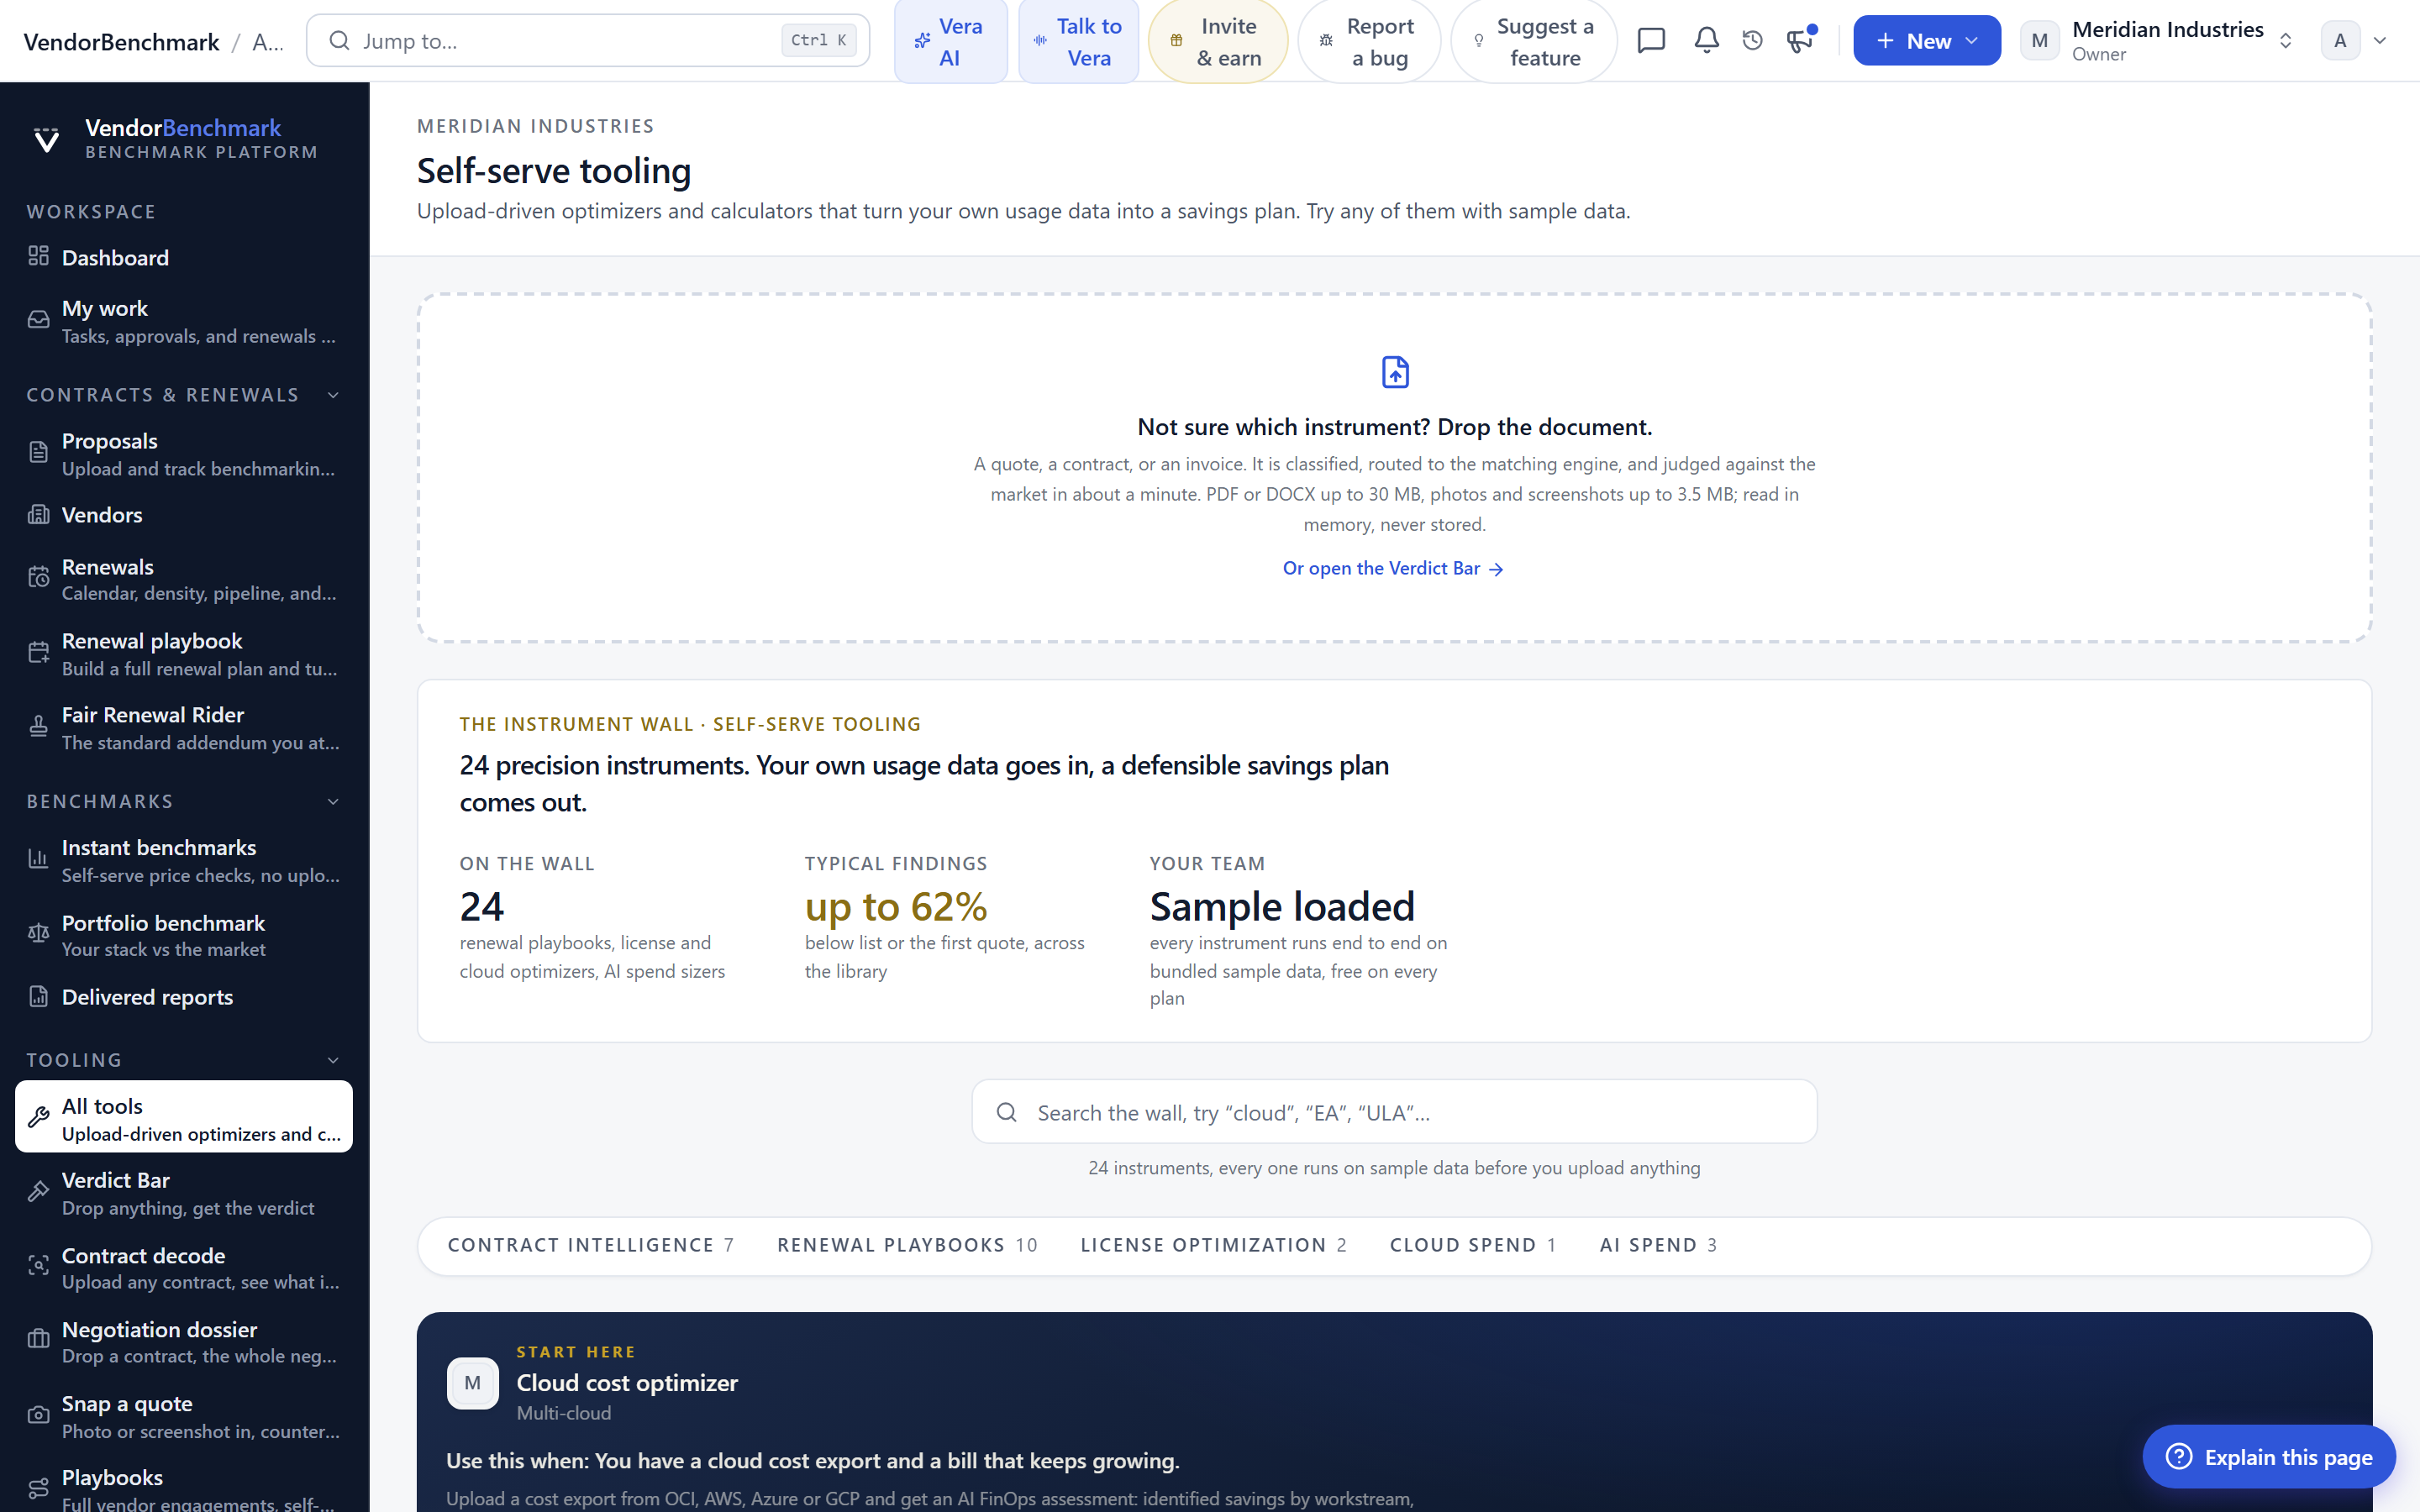This screenshot has height=1512, width=2420.
Task: Click Invite & earn button
Action: pos(1217,41)
